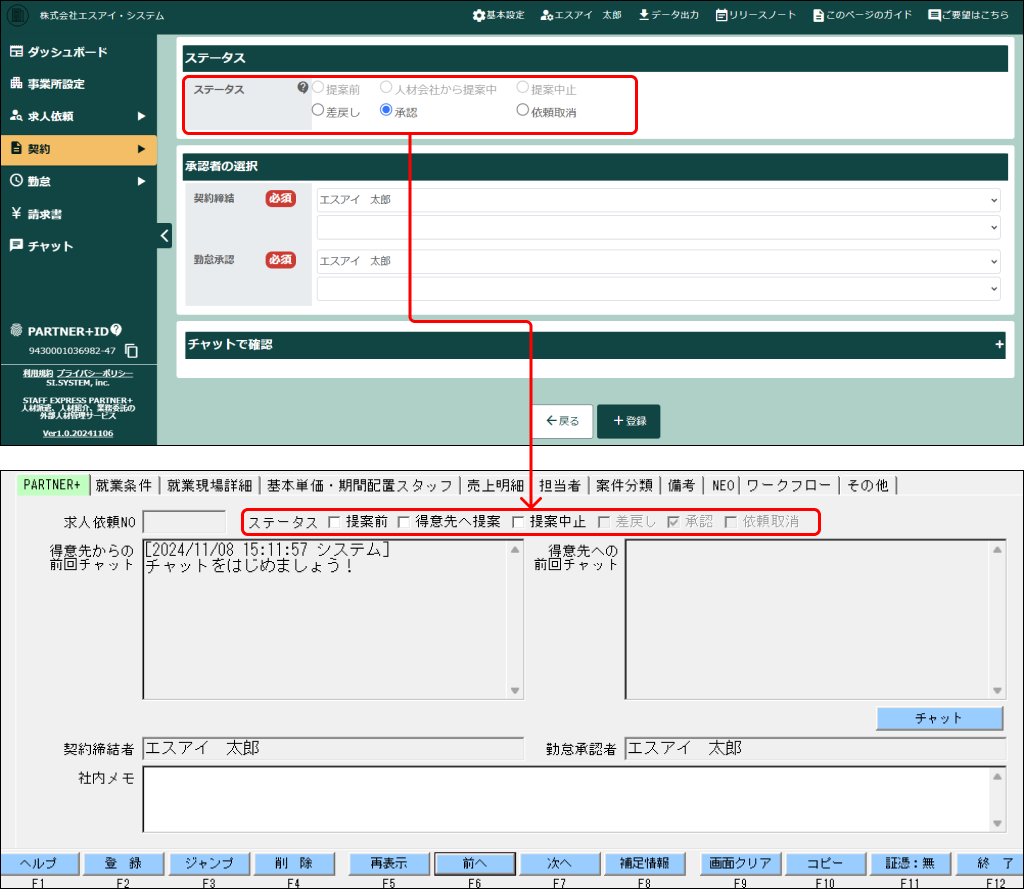Open チャット in sidebar
Viewport: 1024px width, 889px height.
coord(42,246)
